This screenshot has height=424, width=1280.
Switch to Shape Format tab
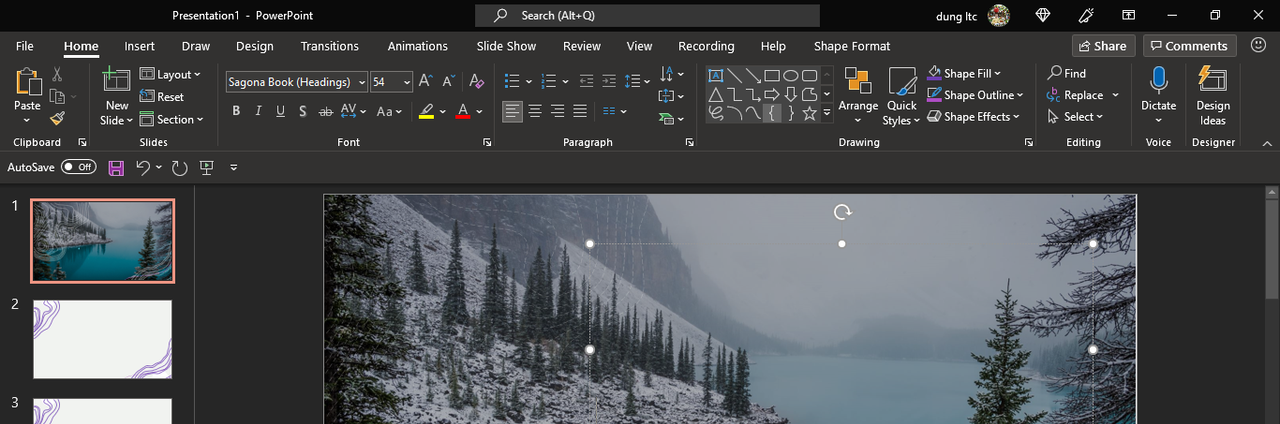[851, 46]
